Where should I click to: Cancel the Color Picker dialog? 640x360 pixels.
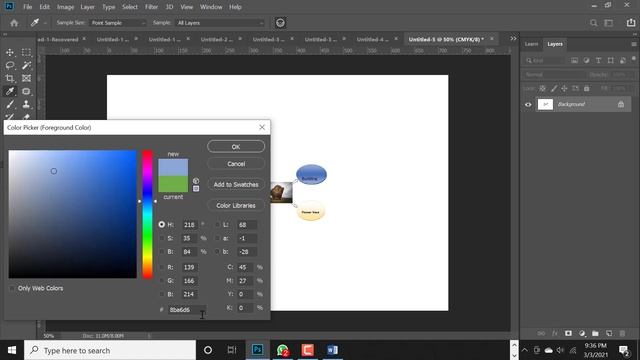click(236, 164)
